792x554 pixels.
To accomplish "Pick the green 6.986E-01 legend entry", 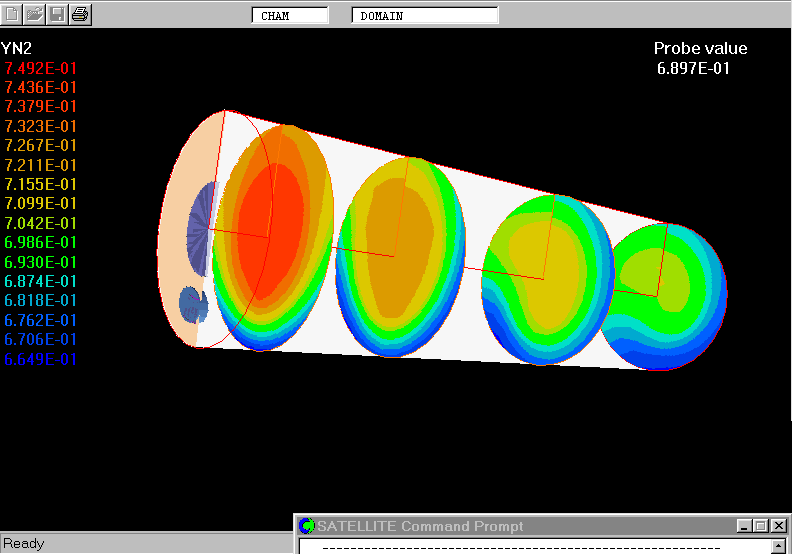I will click(41, 243).
